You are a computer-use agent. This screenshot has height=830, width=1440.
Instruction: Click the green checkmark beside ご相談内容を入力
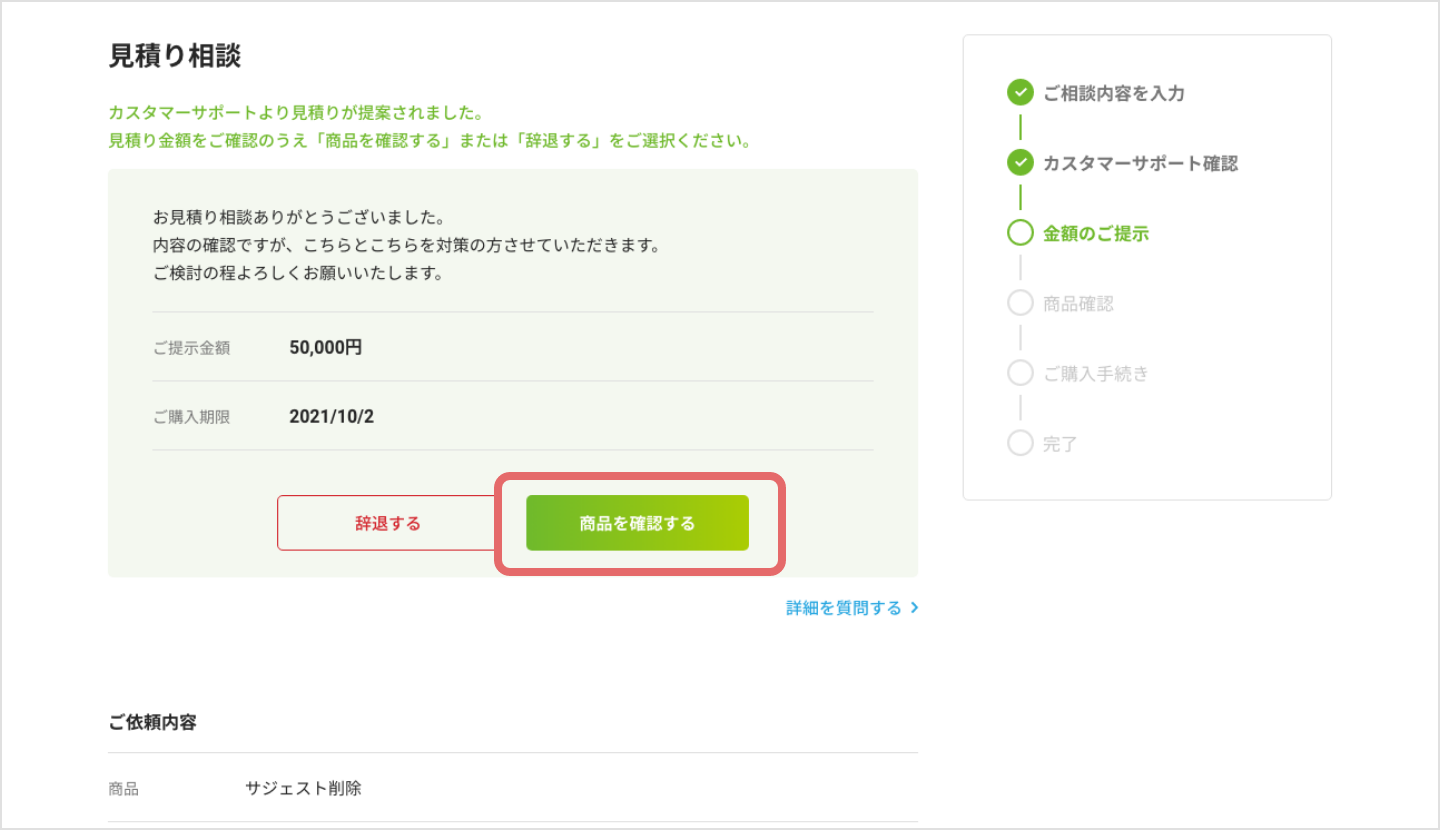(1020, 93)
